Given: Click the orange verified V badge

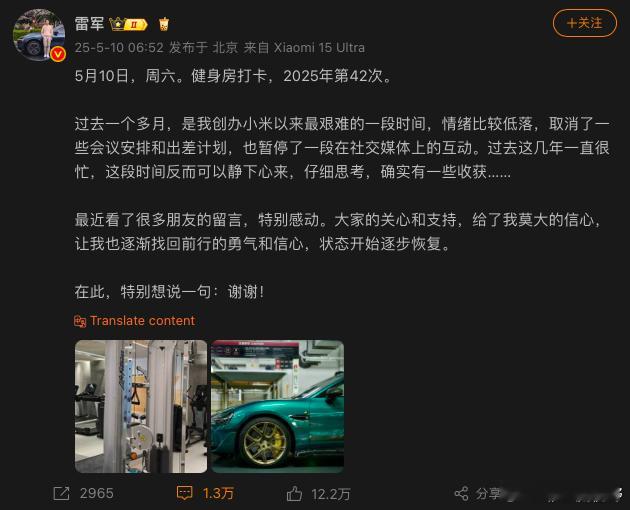Looking at the screenshot, I should point(58,53).
